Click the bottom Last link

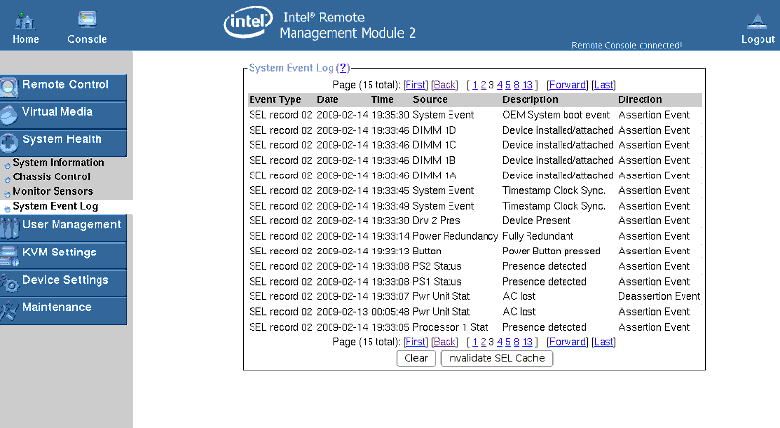603,342
